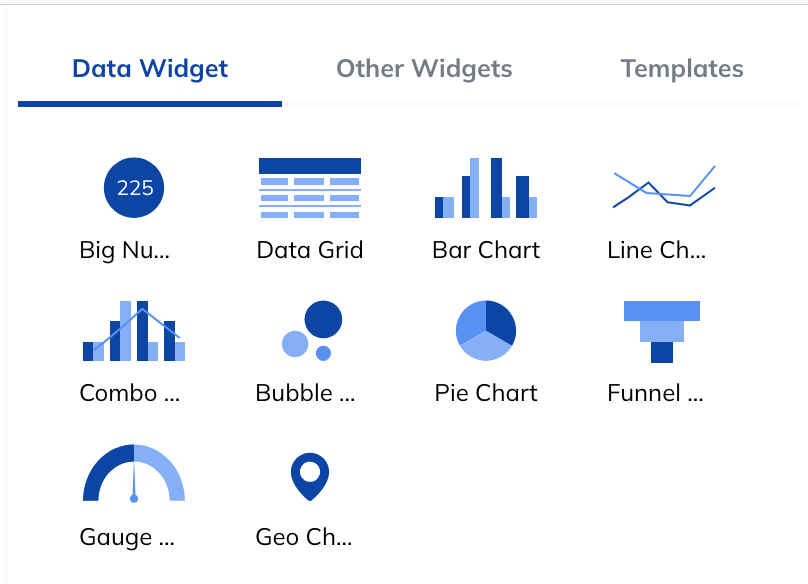This screenshot has width=808, height=584.
Task: Click the Pie Chart label text
Action: pyautogui.click(x=486, y=393)
